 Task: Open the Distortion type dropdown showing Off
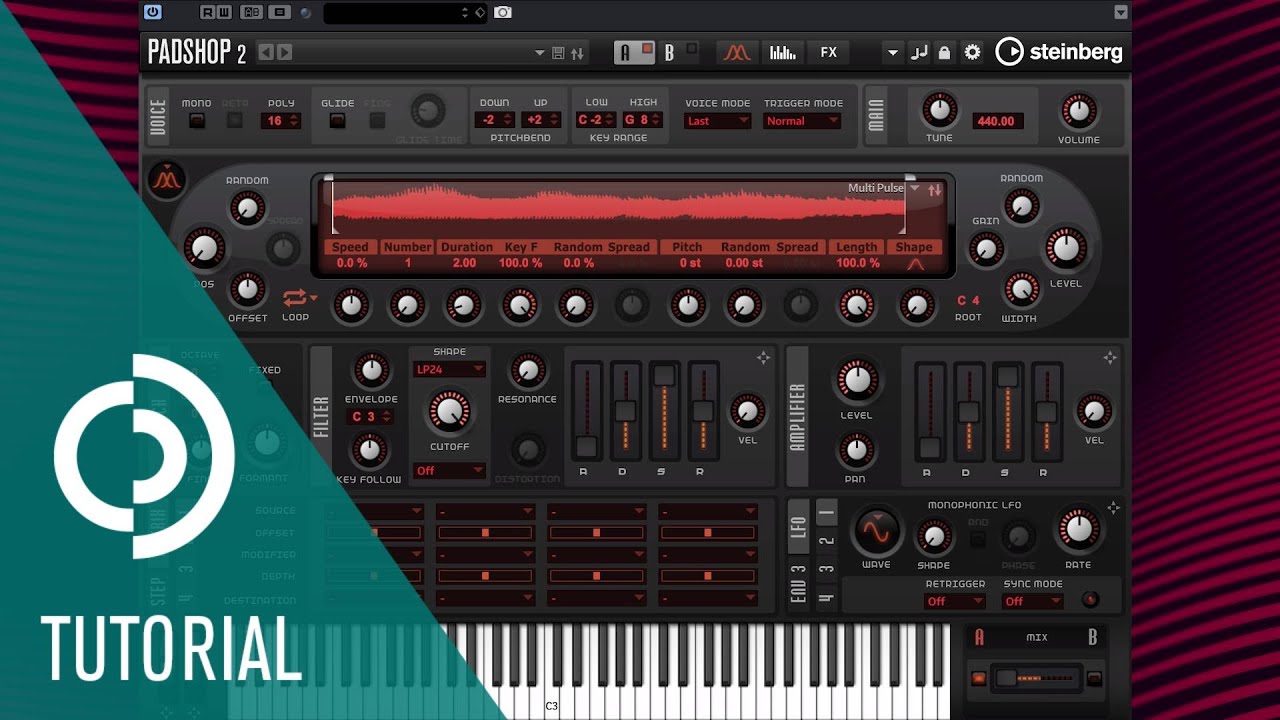point(449,471)
